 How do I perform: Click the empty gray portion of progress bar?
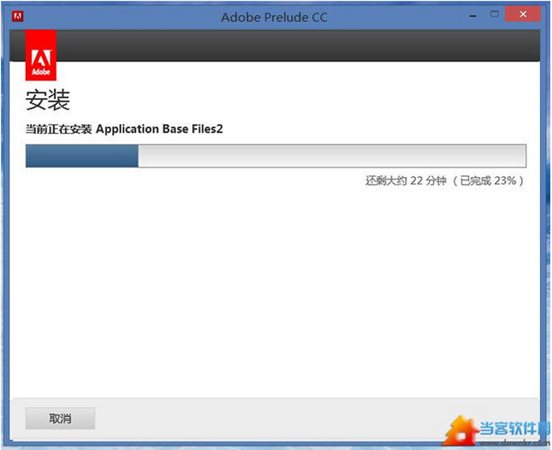click(x=332, y=156)
